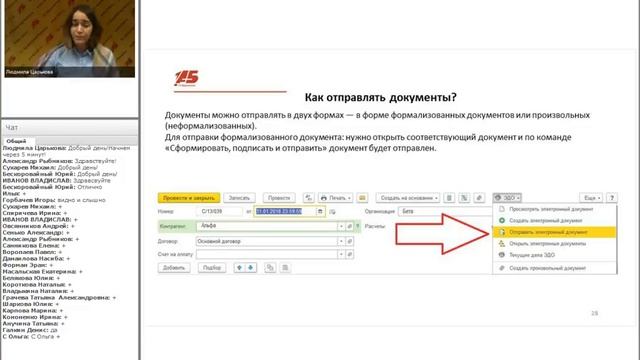Image resolution: width=640 pixels, height=360 pixels.
Task: Click chat message from С Ольга
Action: pos(31,336)
